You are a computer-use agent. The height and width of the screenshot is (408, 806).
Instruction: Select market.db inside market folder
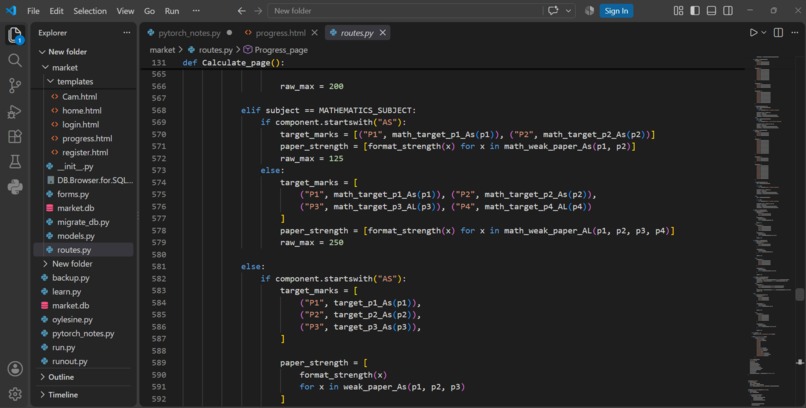[x=76, y=208]
